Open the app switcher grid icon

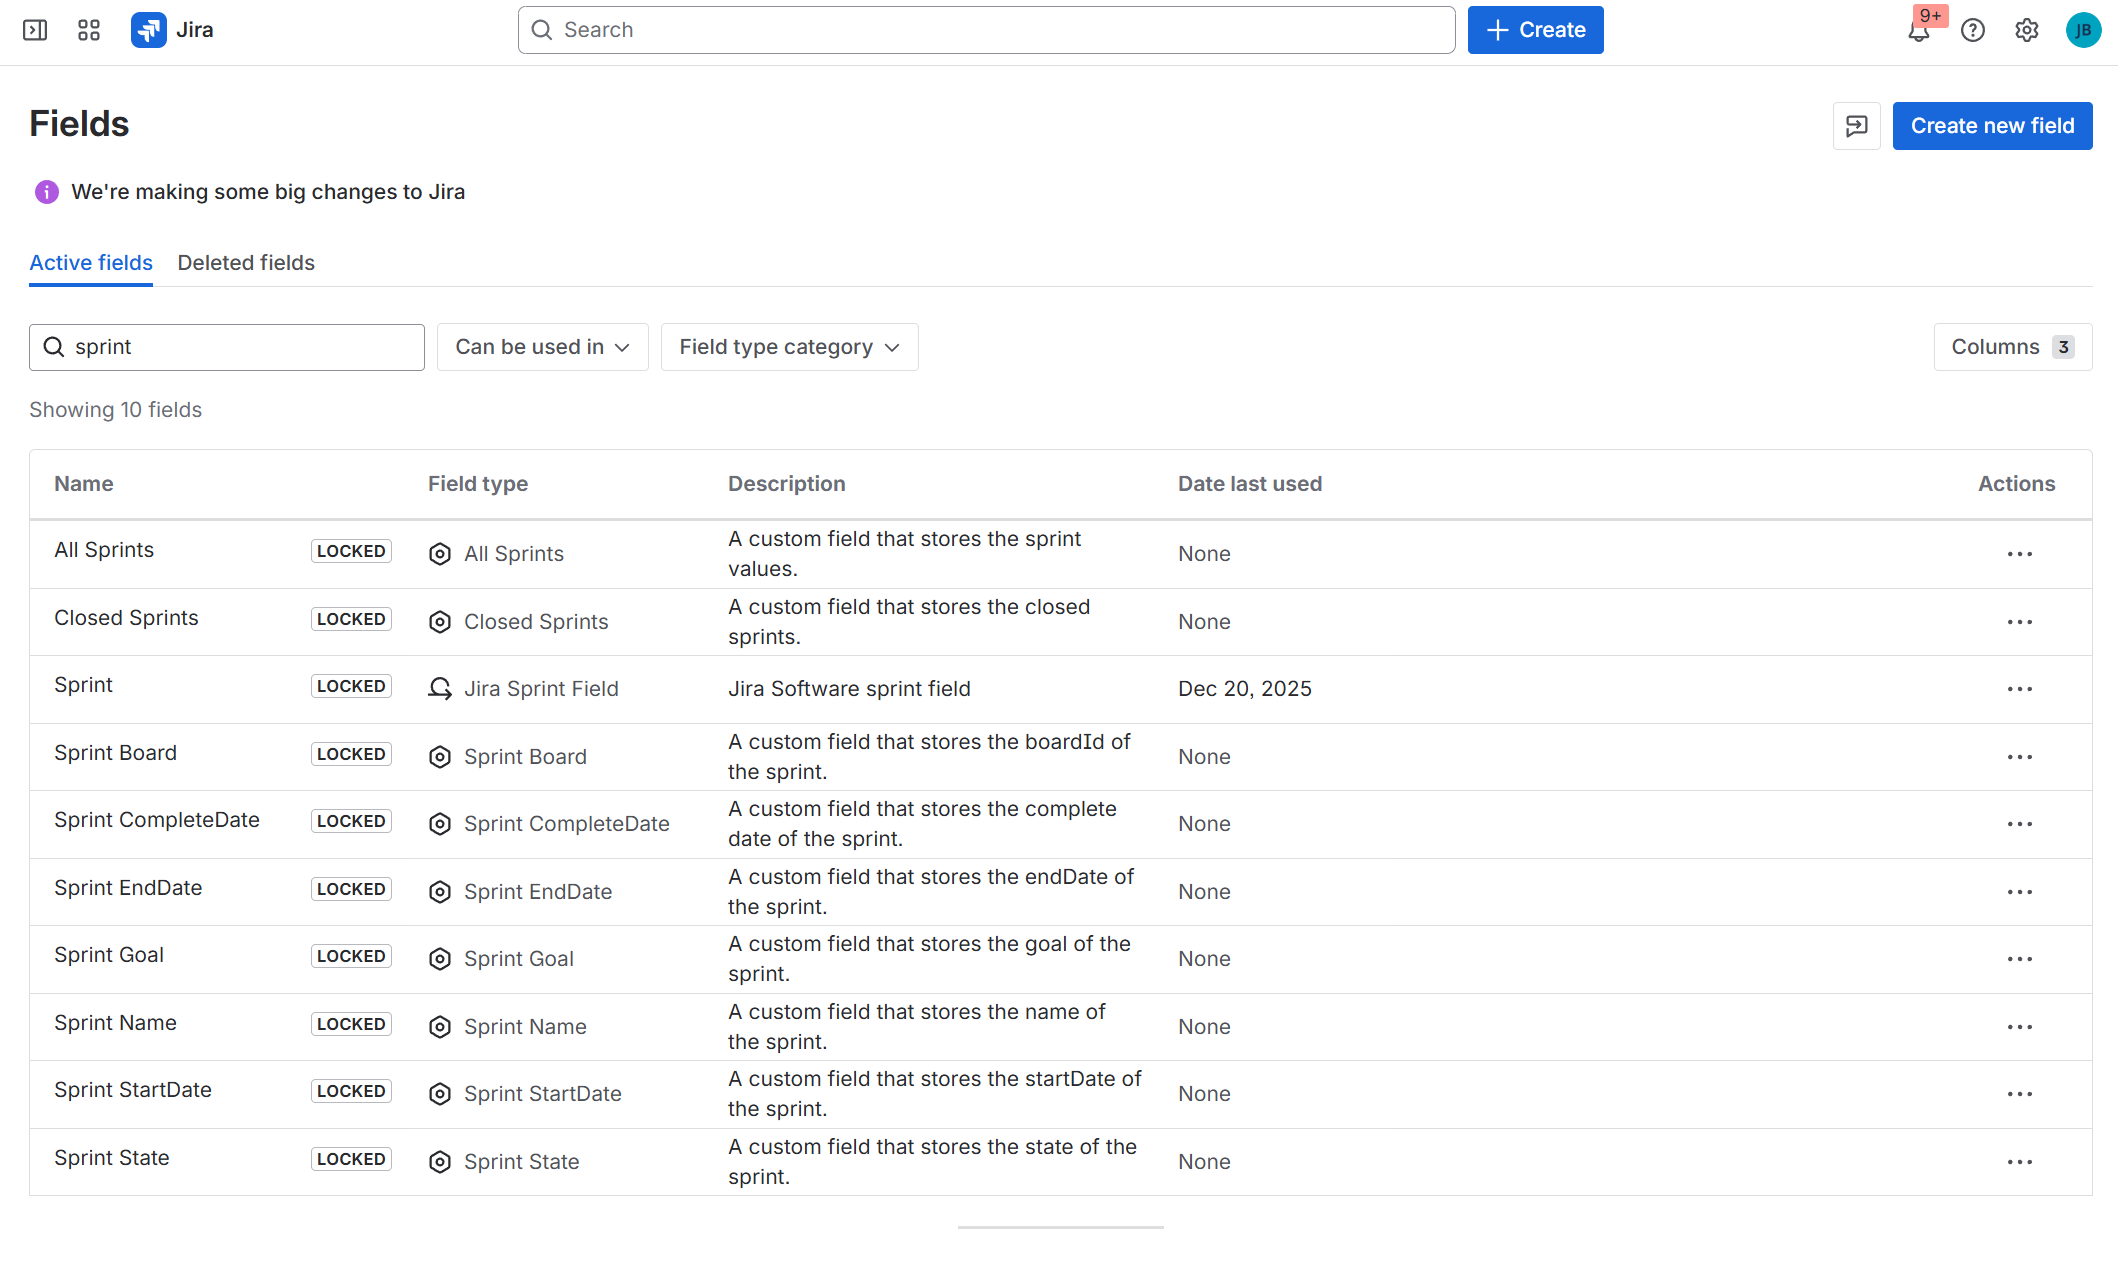pyautogui.click(x=89, y=30)
